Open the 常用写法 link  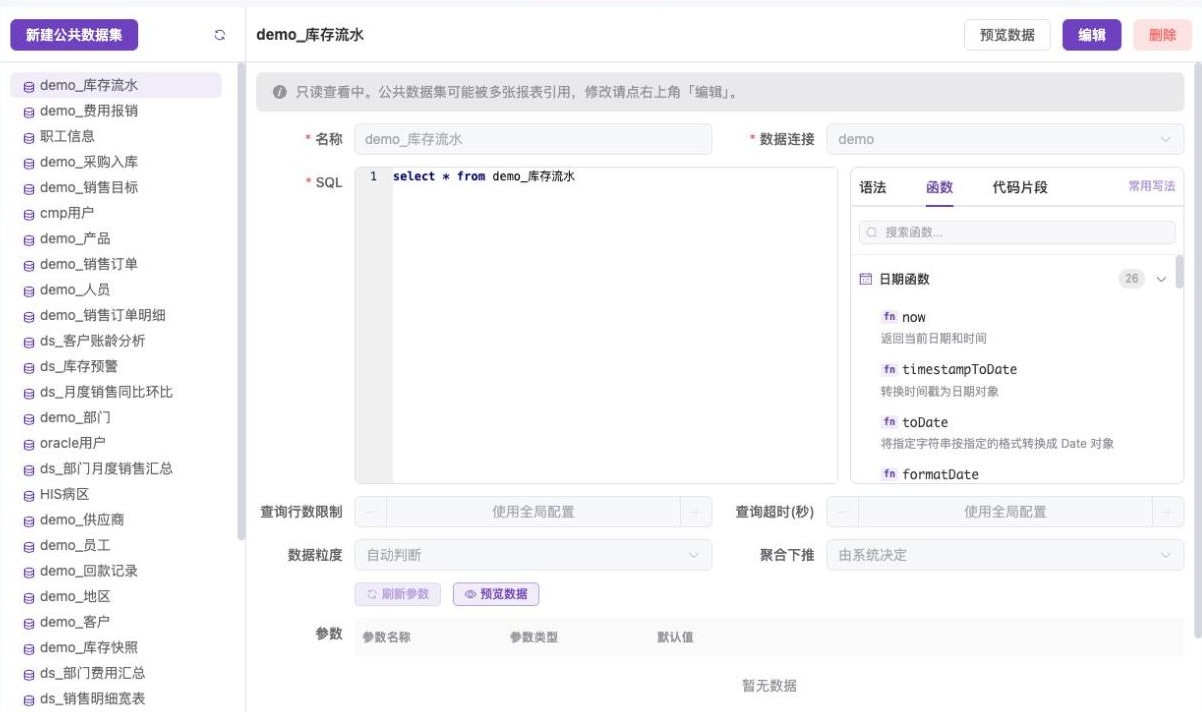pos(1152,186)
